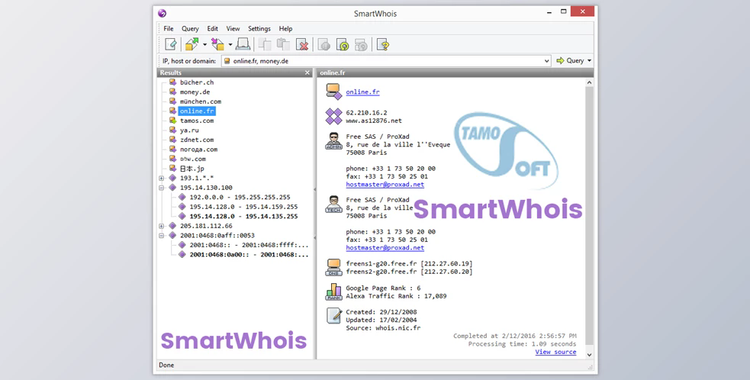Click the greyed-out Copy toolbar icon
The image size is (750, 380).
265,45
